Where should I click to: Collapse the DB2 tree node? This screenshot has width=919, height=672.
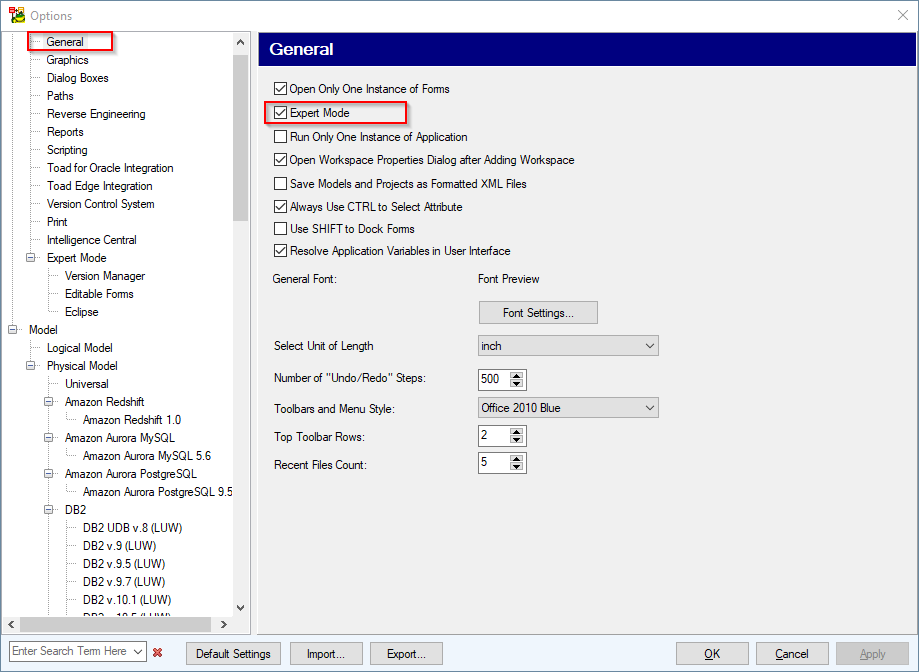tap(49, 510)
